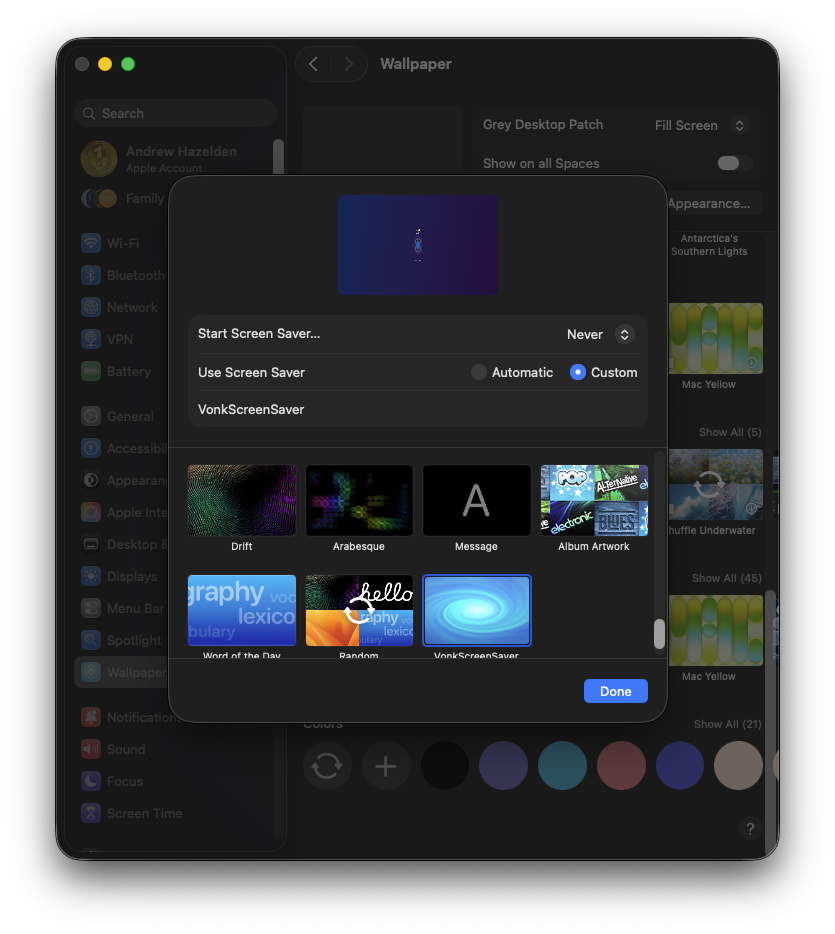The height and width of the screenshot is (934, 835).
Task: Open the Notifications bell icon
Action: (x=91, y=717)
